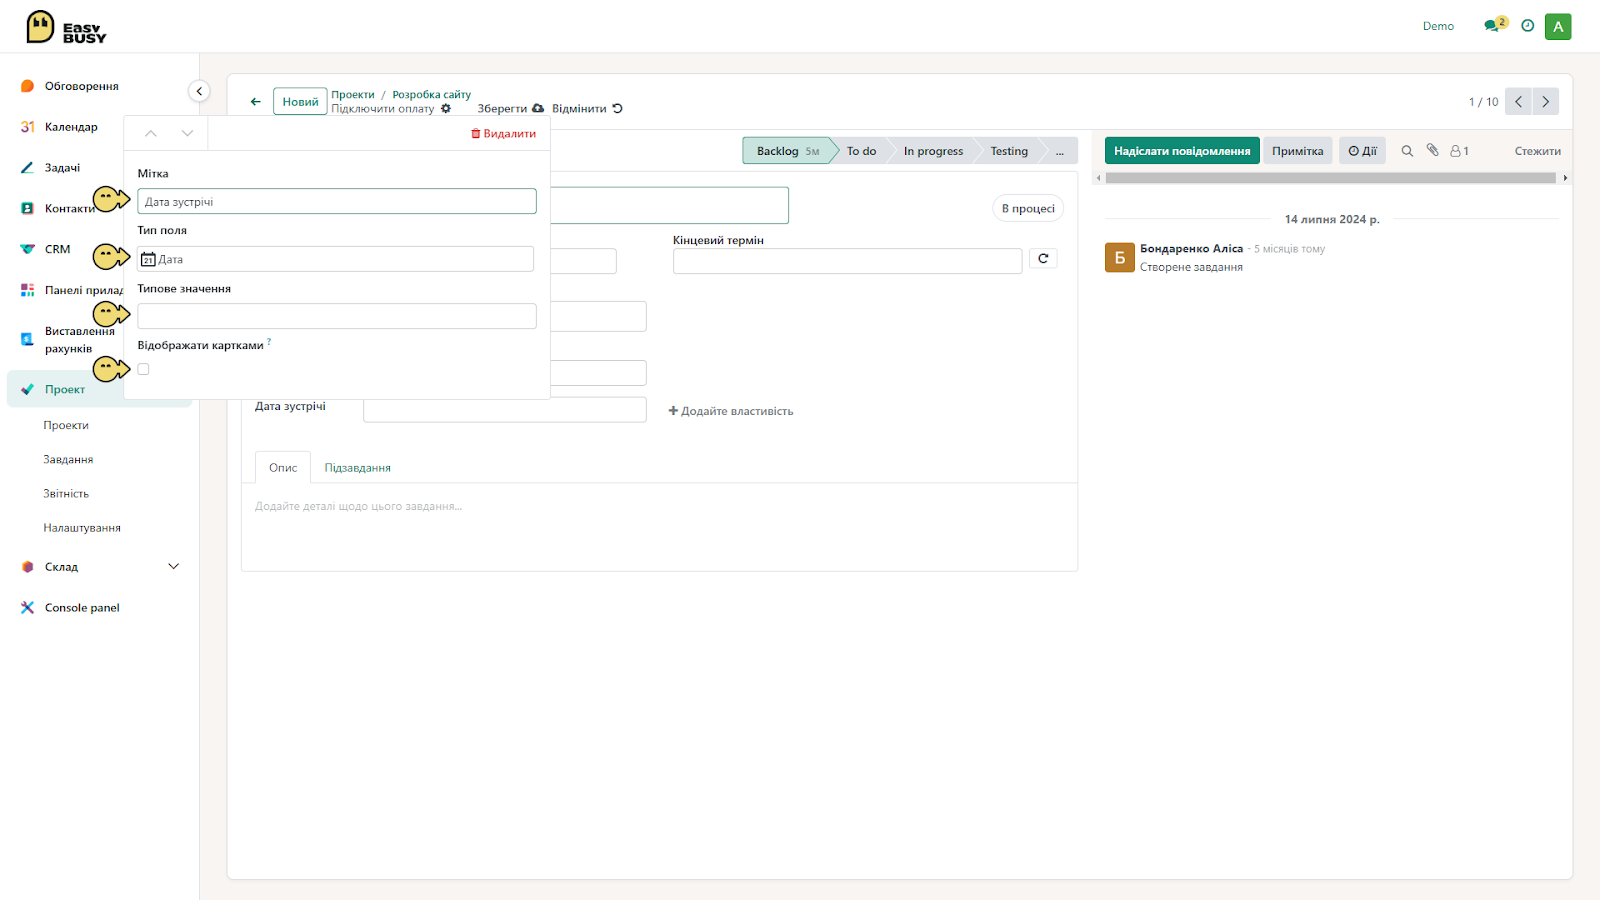Click the back arrow next to Новий
The height and width of the screenshot is (900, 1600).
point(256,102)
